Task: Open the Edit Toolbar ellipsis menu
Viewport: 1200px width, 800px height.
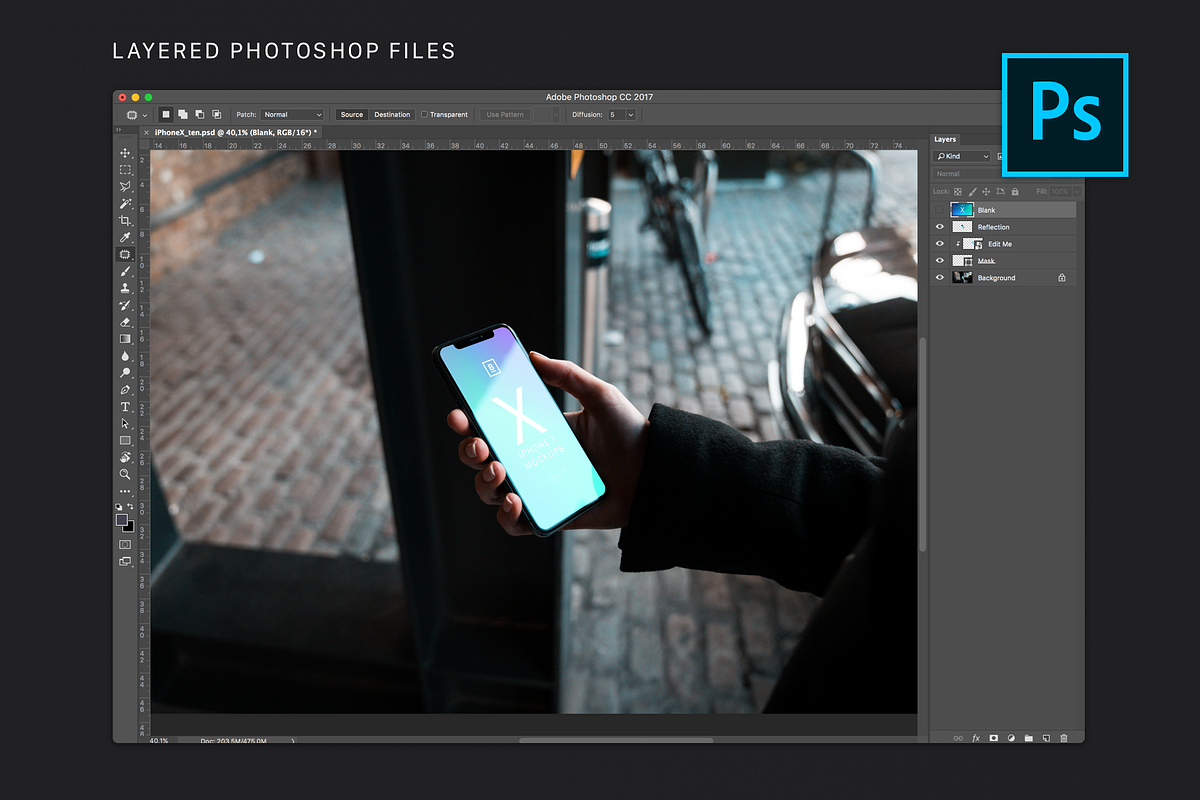Action: pyautogui.click(x=125, y=492)
